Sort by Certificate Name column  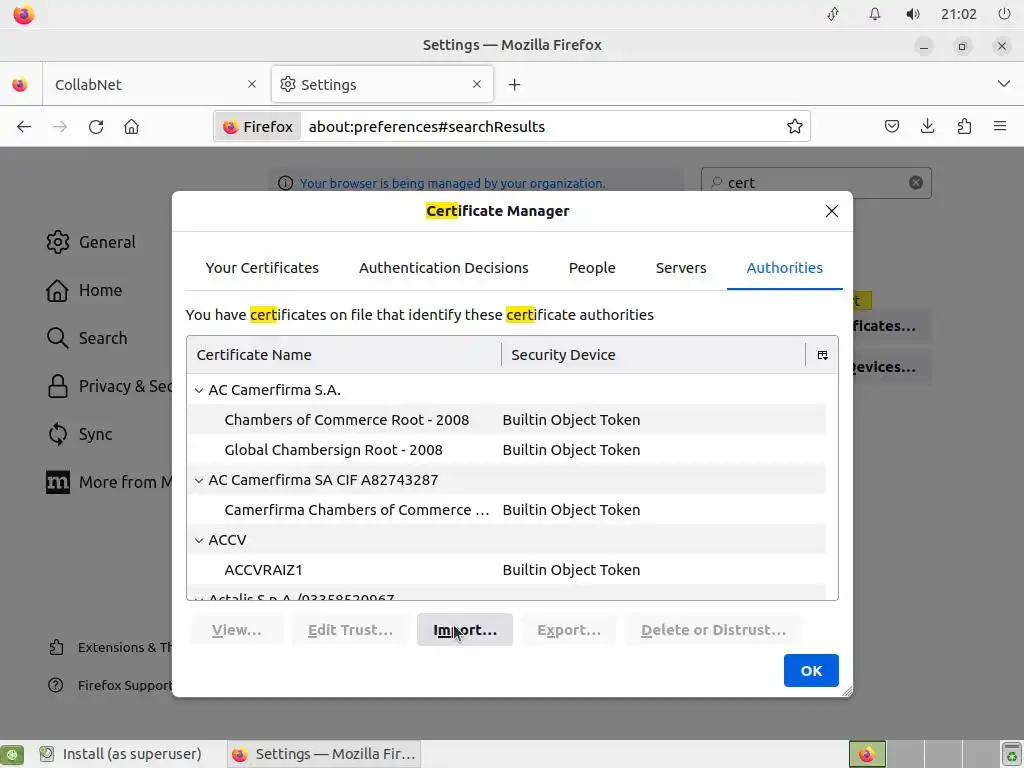pos(344,355)
